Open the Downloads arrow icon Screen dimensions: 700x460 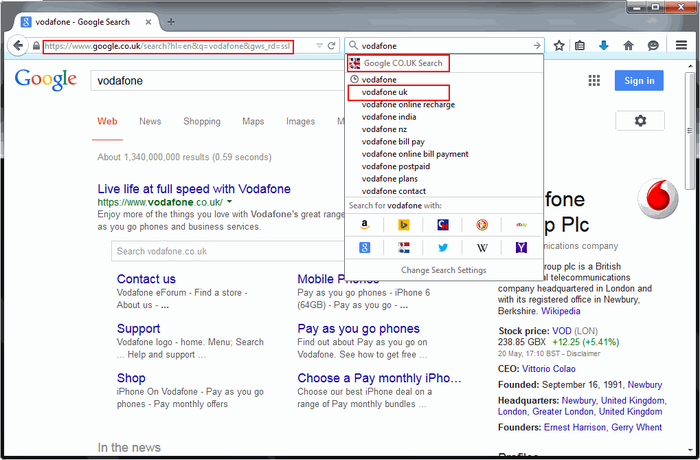(x=604, y=46)
